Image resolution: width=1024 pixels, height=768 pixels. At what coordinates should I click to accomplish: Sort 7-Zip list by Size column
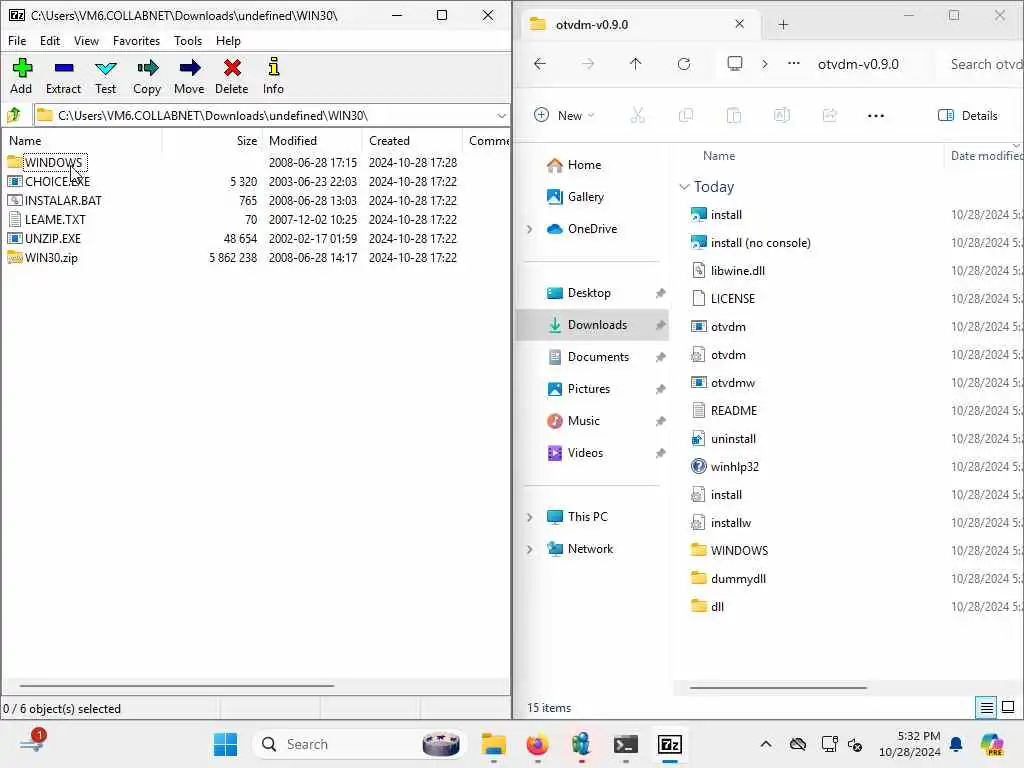coord(246,140)
